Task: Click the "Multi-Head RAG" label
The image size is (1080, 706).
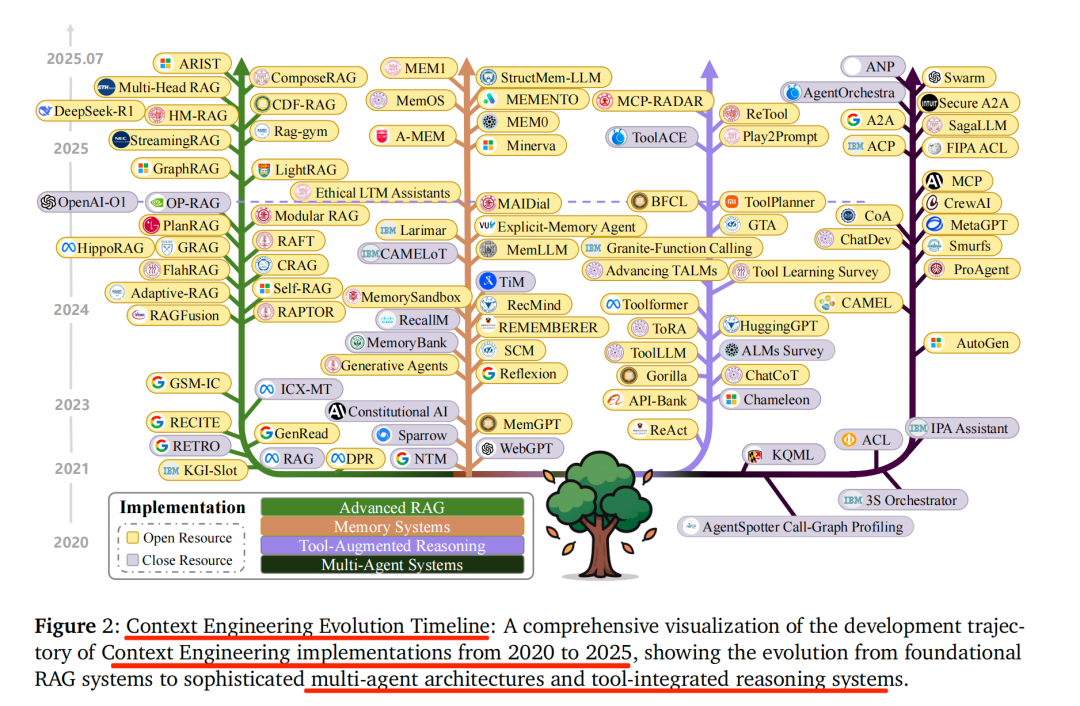Action: click(163, 87)
